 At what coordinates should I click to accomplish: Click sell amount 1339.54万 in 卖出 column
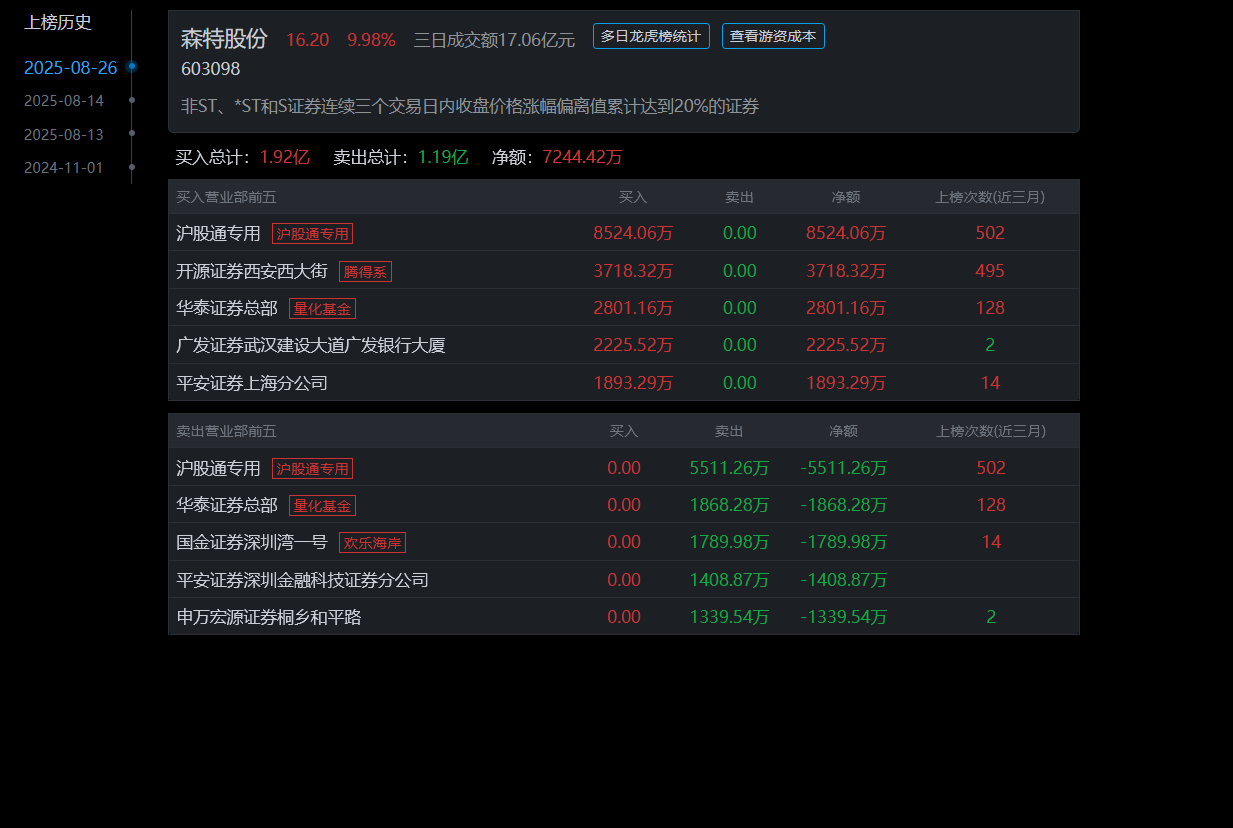pos(729,617)
